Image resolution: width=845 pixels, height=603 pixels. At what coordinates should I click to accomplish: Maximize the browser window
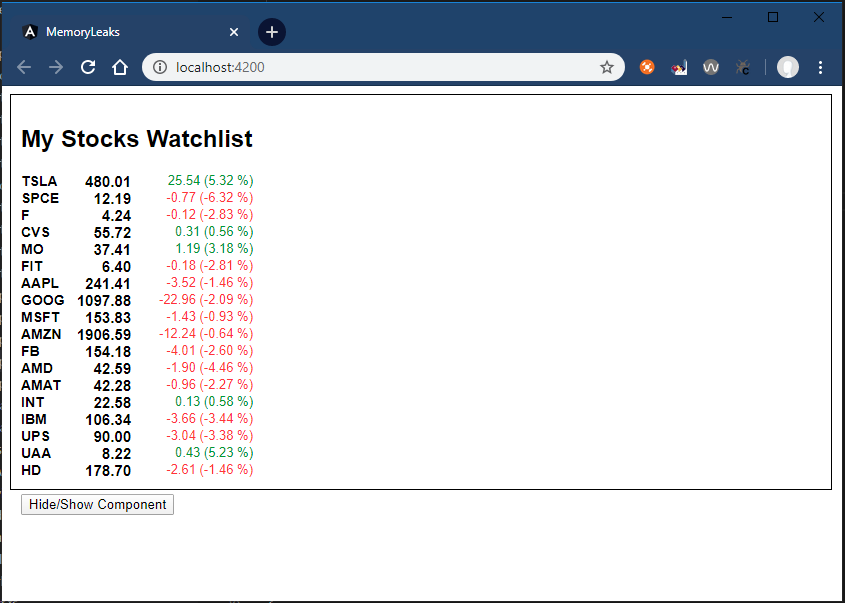[773, 17]
